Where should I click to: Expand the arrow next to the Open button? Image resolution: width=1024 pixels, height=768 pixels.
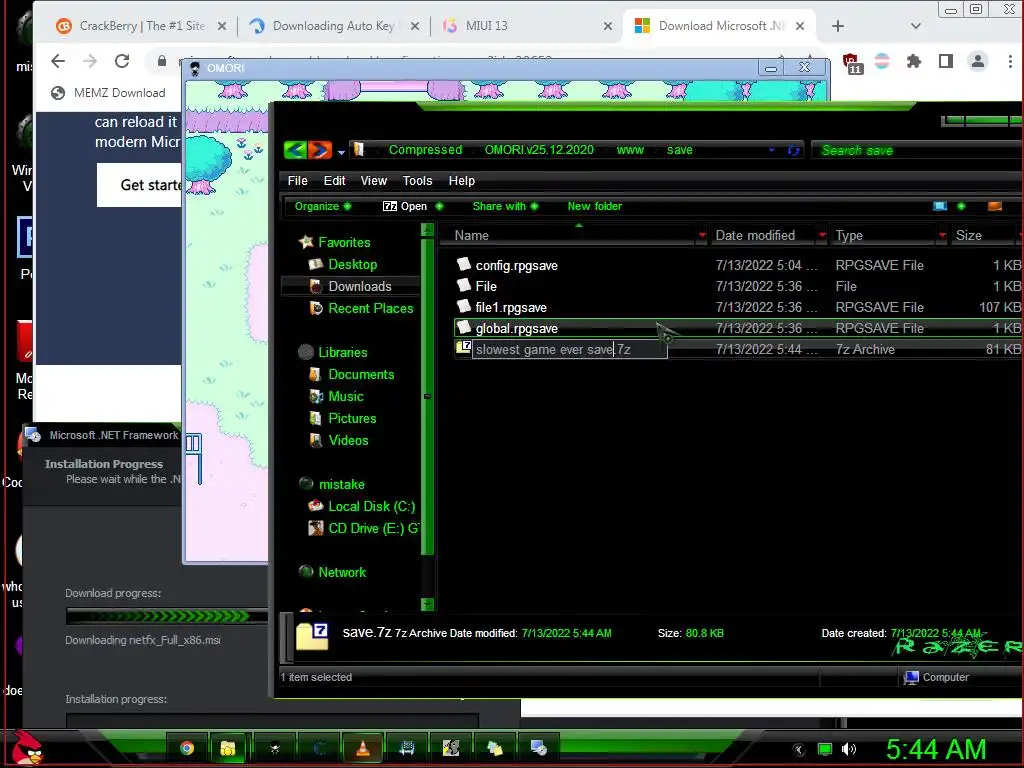coord(439,206)
